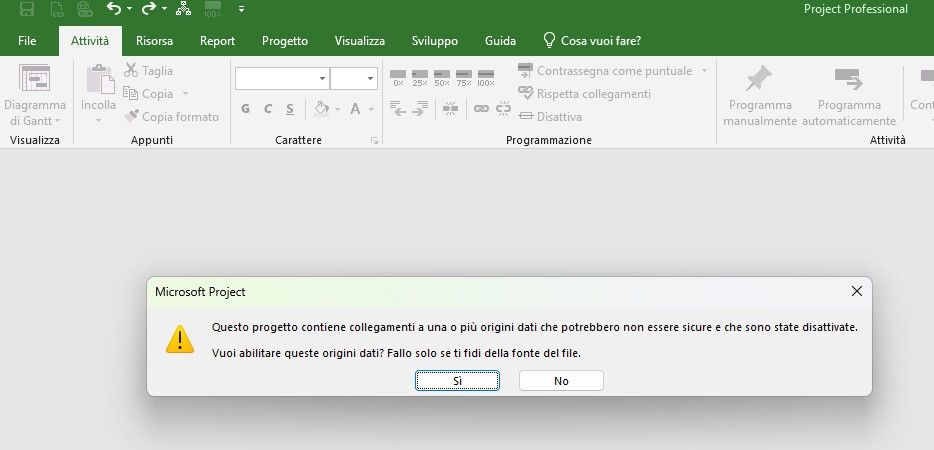Click the Save icon in quick access toolbar
Screen dimensions: 934x450
pos(27,9)
